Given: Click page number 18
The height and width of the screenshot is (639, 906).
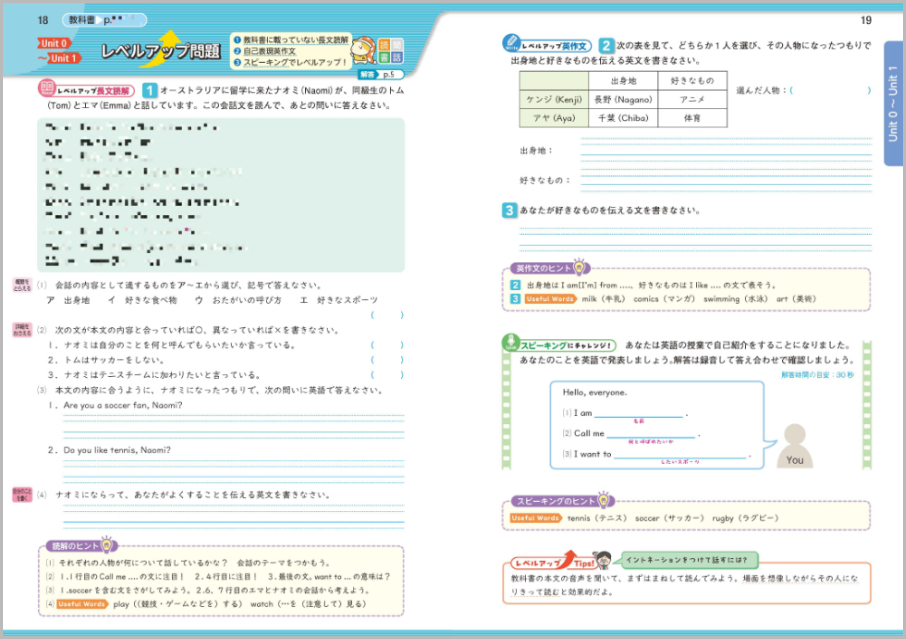Looking at the screenshot, I should point(43,20).
